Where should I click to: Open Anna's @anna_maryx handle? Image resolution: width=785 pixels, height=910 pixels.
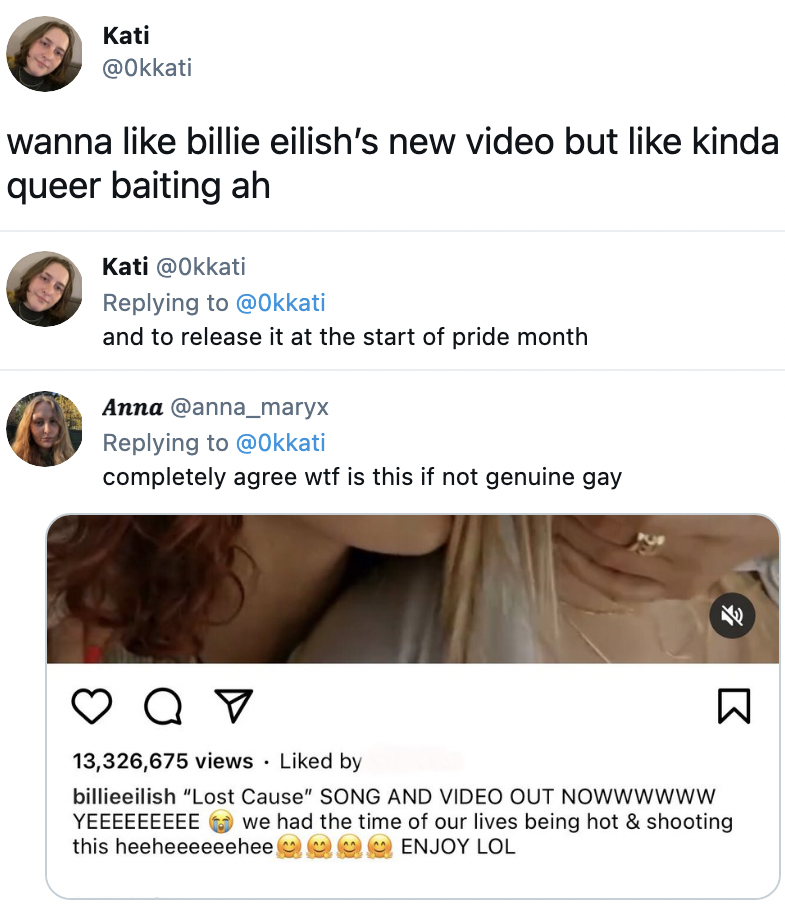(x=249, y=407)
